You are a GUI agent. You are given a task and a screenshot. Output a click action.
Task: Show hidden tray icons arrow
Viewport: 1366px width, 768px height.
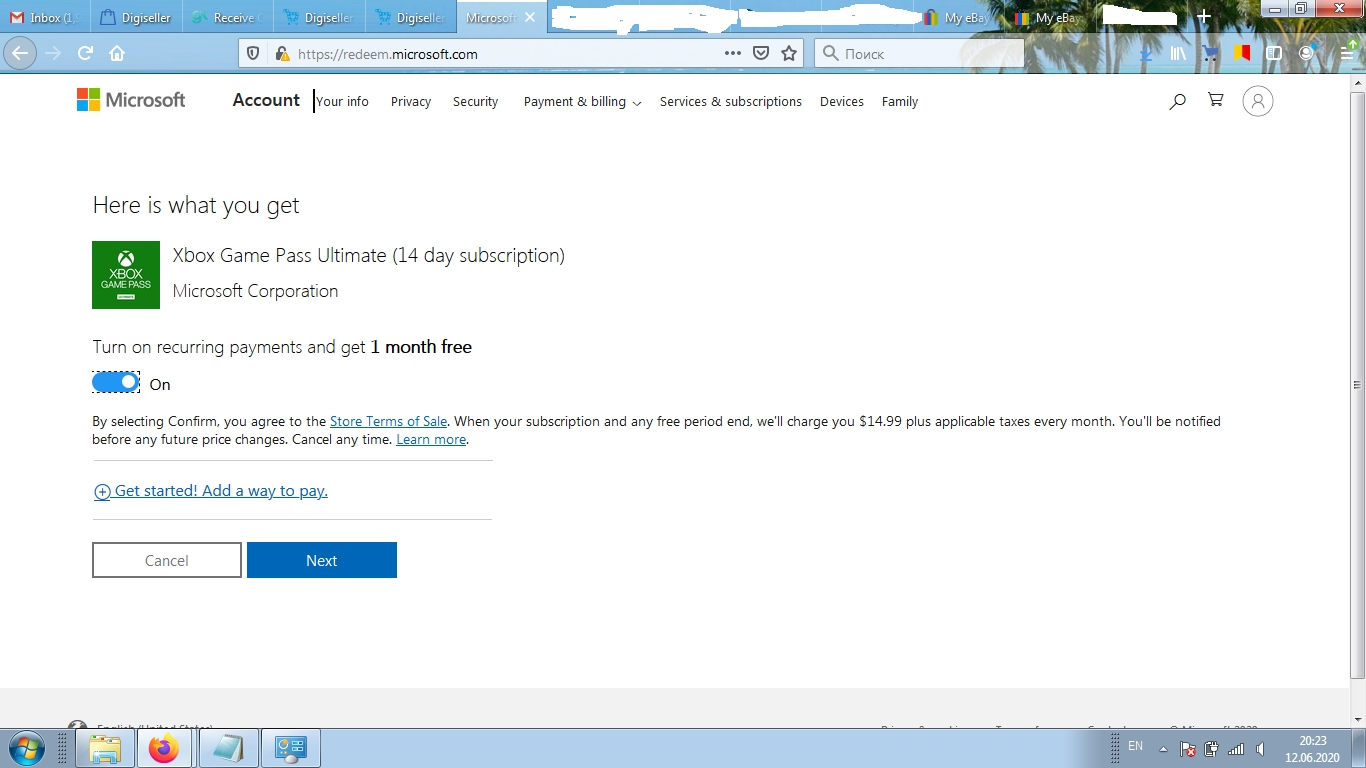[1163, 749]
